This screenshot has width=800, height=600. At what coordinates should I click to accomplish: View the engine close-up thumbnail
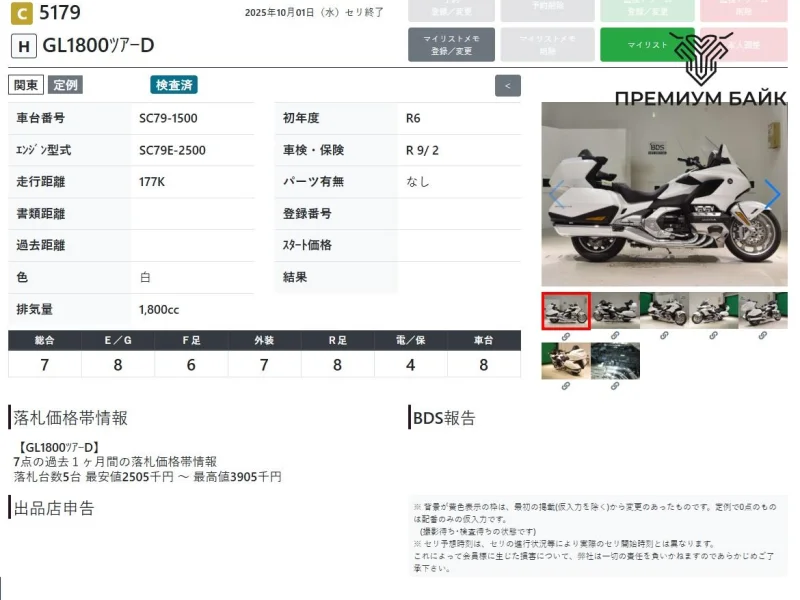click(x=615, y=361)
